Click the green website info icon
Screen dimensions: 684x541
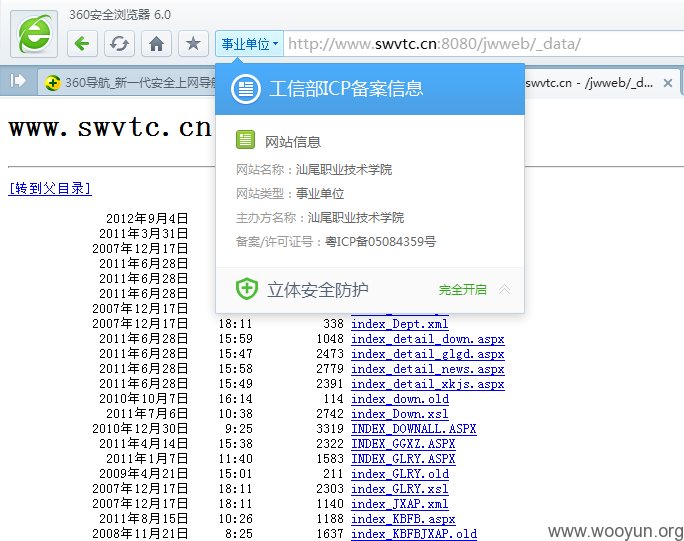click(x=245, y=140)
